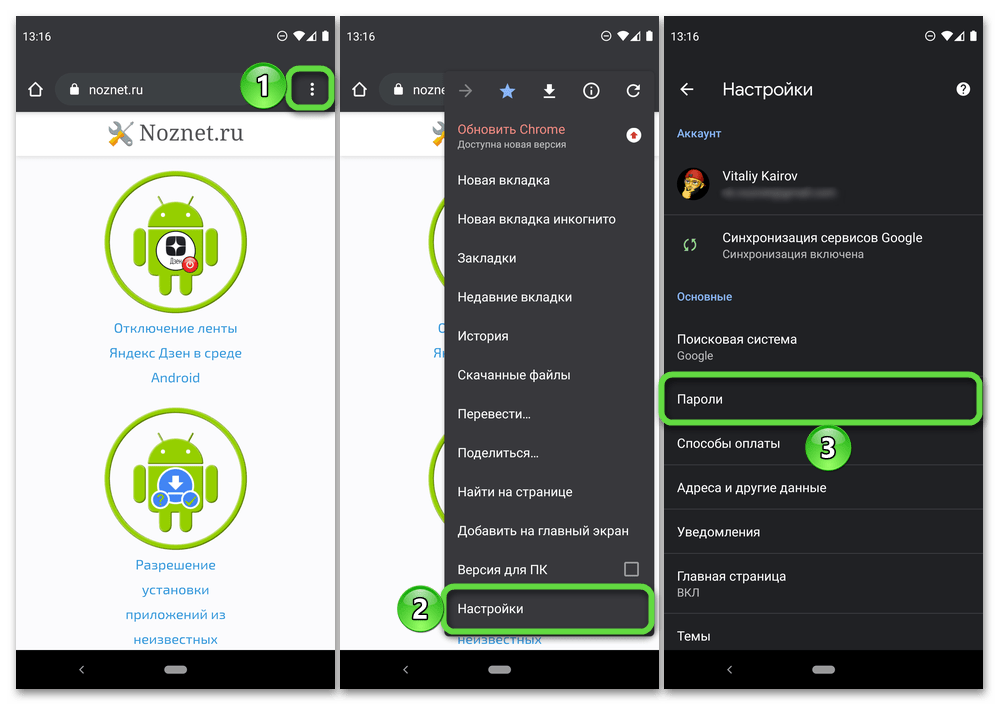Tick the Версия для ПК checkbox
The height and width of the screenshot is (705, 999).
631,569
